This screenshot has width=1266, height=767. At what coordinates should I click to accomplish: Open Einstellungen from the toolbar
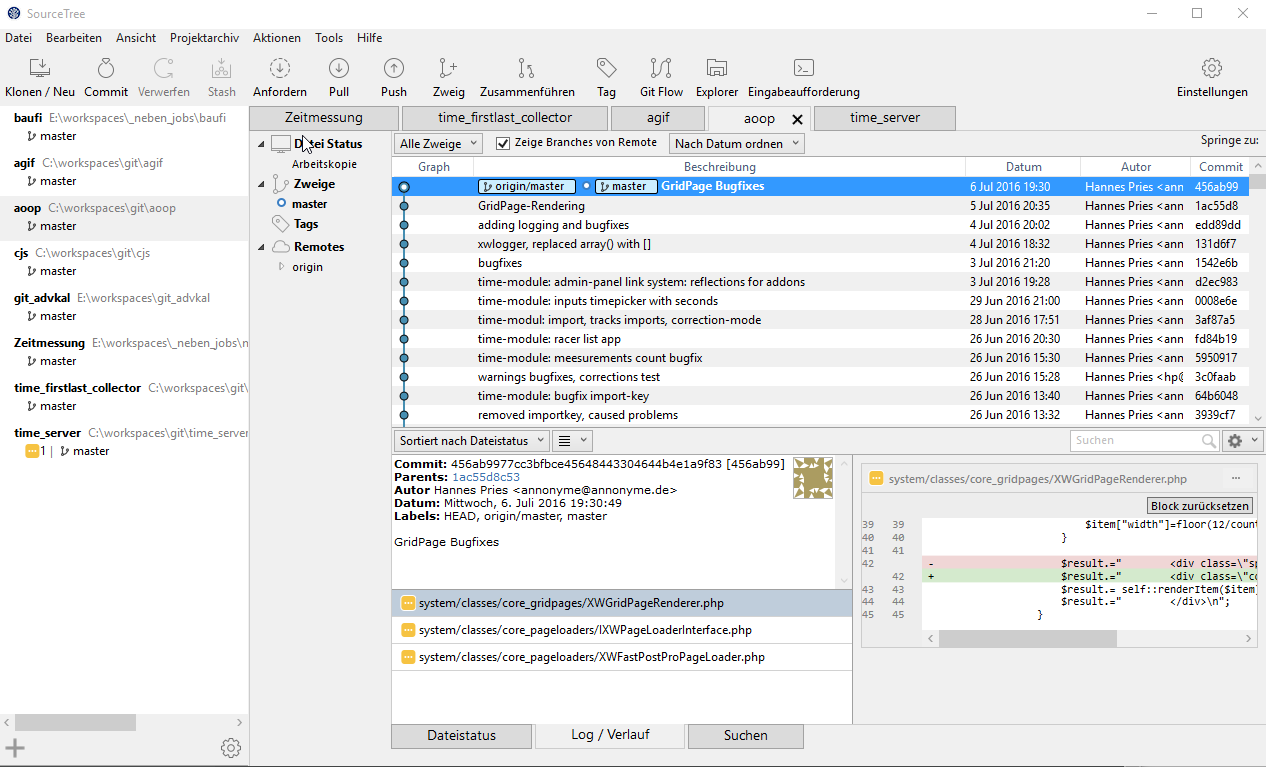1212,68
